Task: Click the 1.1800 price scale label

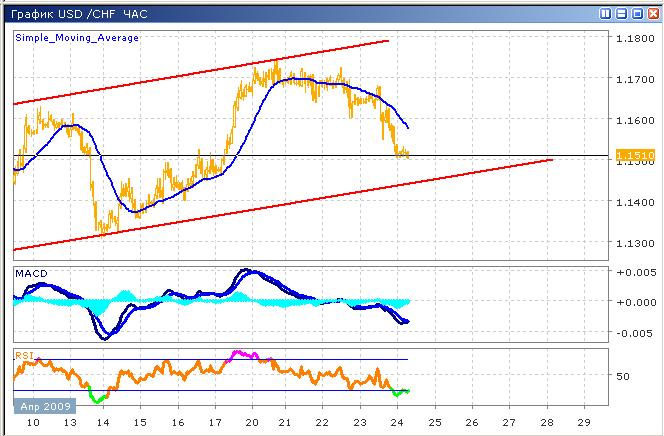Action: (x=634, y=38)
